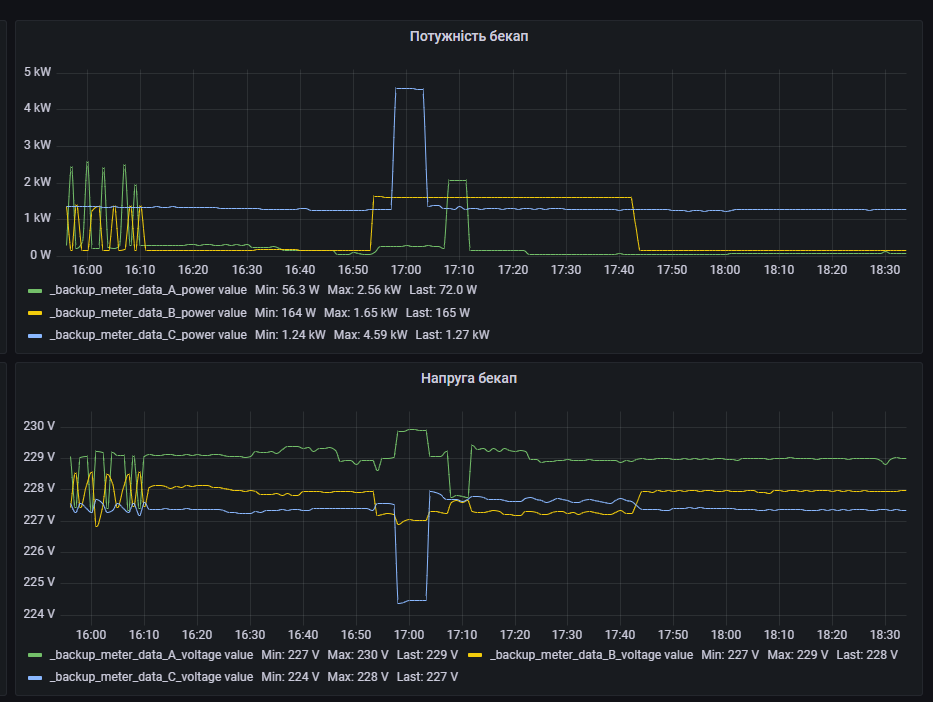Screen dimensions: 933x702
Task: Click the green voltage peak near 230 V
Action: tap(412, 430)
